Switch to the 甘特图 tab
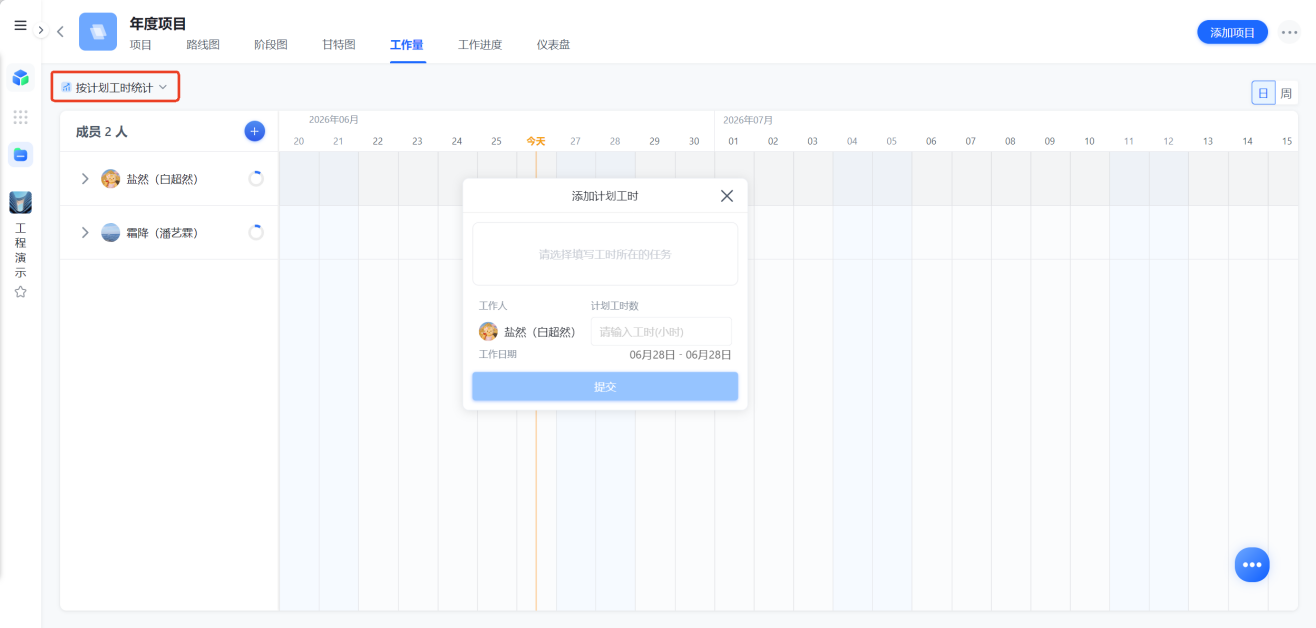The image size is (1316, 628). pos(339,45)
